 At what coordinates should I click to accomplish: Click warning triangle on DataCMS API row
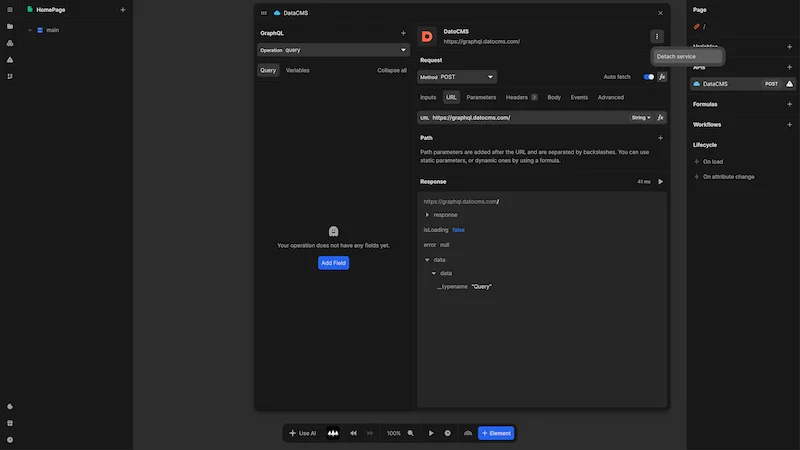coord(789,84)
